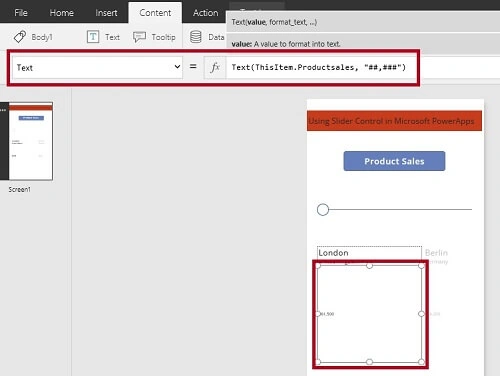
Task: Click the Screen1 name label
Action: (19, 189)
